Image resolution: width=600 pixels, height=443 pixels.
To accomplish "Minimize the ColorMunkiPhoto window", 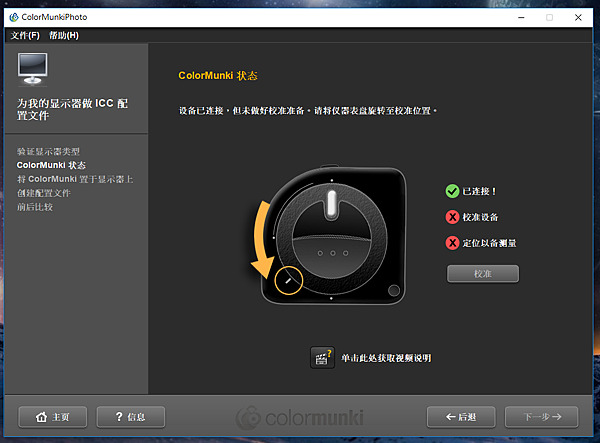I will click(x=521, y=18).
